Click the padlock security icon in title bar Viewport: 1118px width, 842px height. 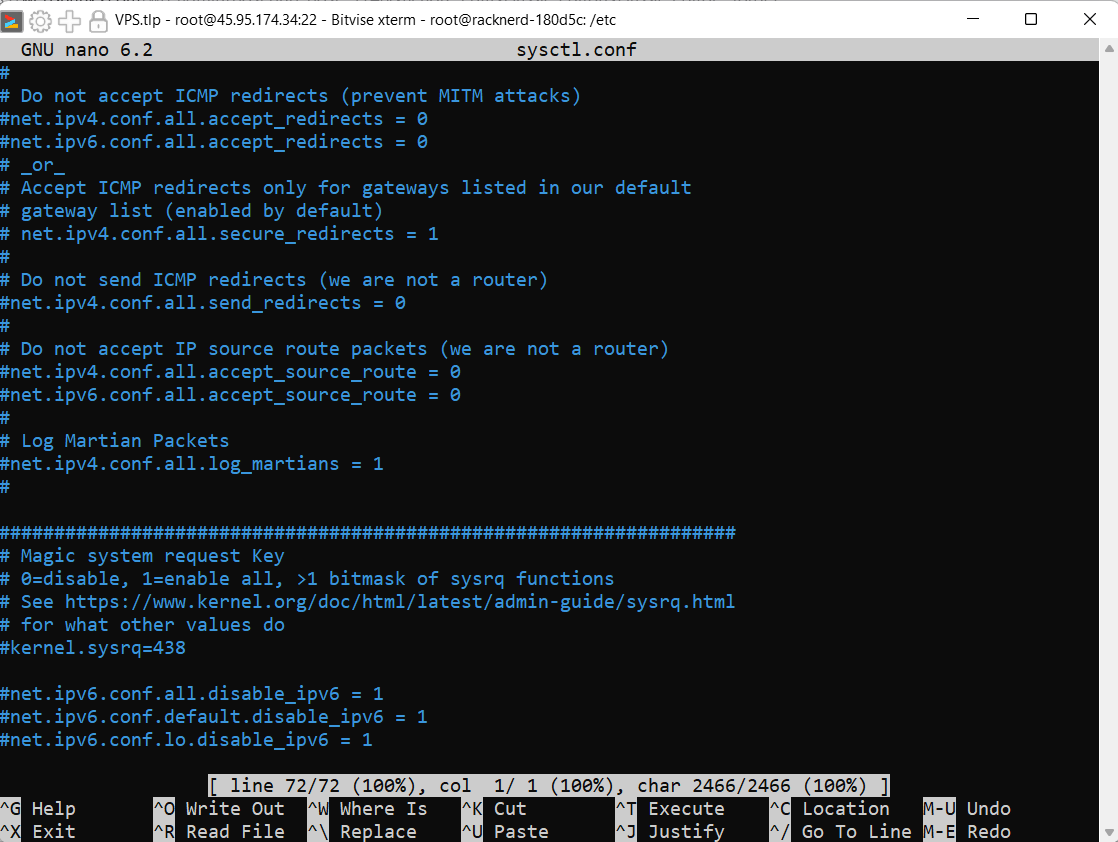click(x=98, y=21)
